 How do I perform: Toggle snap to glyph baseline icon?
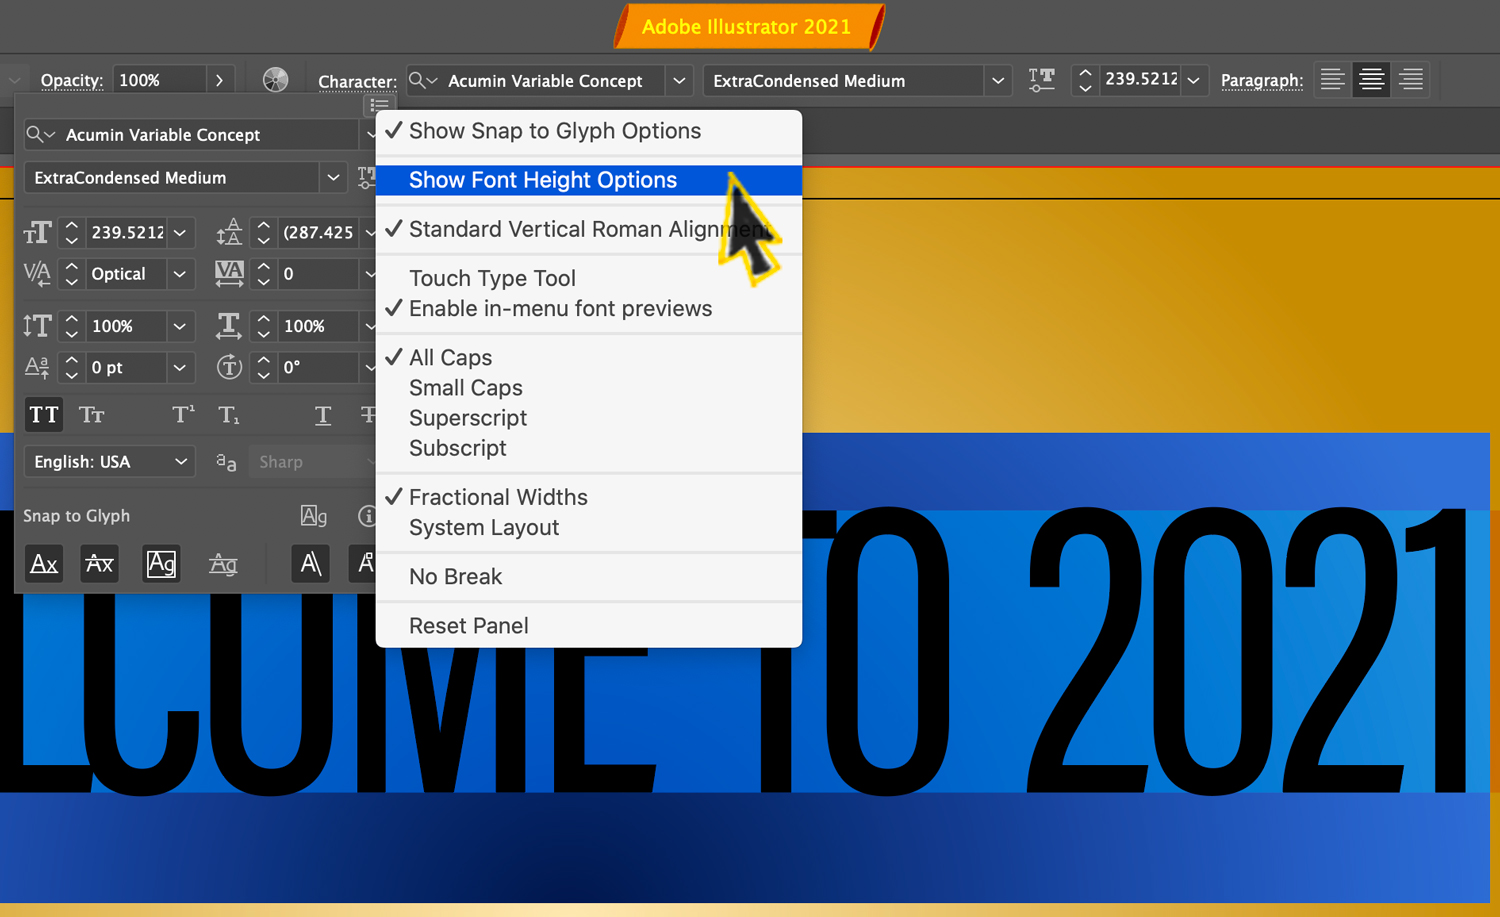coord(44,563)
